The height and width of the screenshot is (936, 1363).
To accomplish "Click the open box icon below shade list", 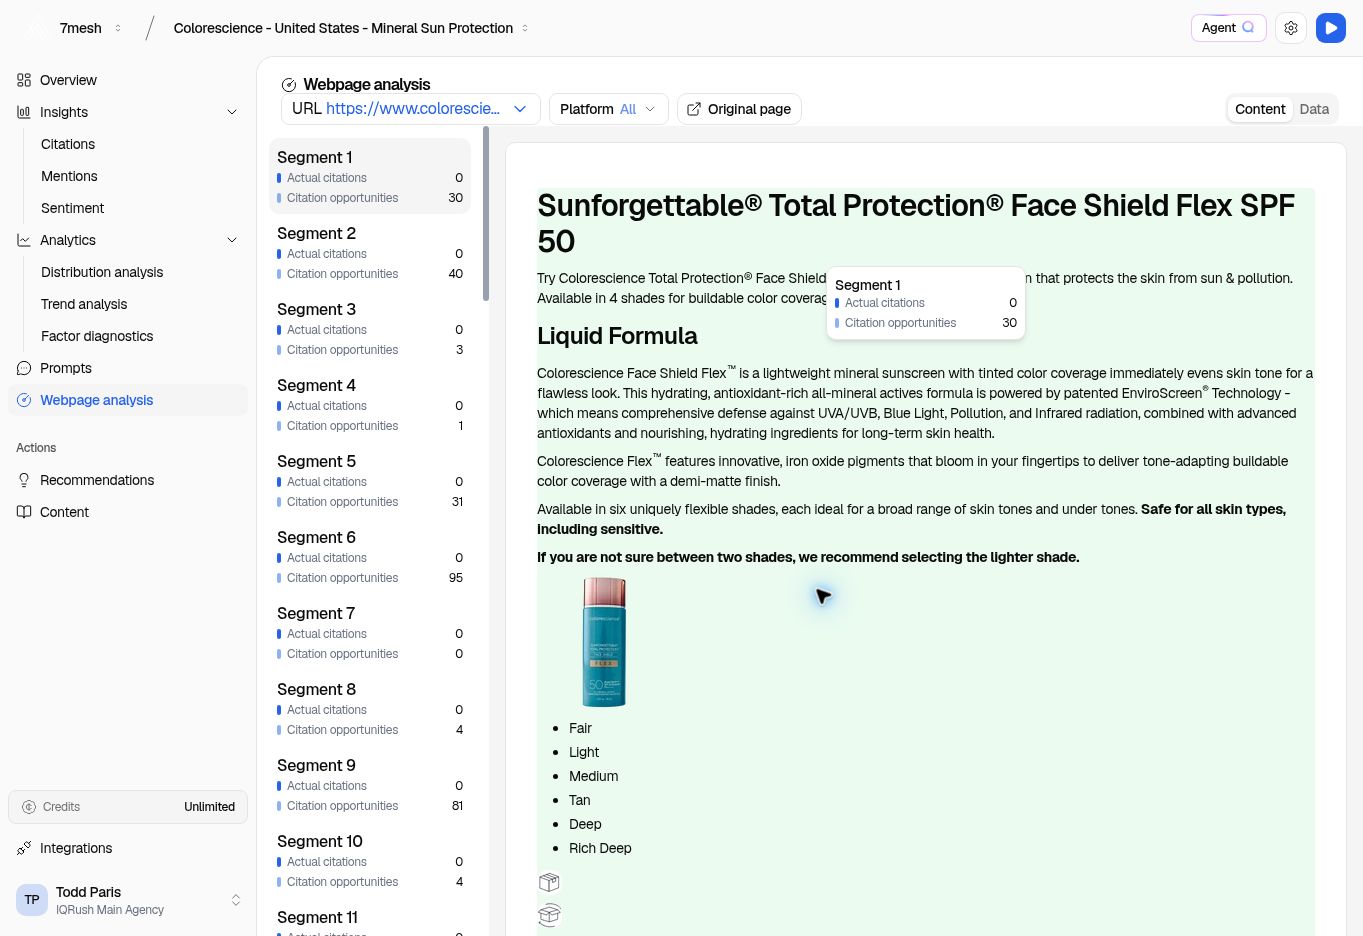I will click(549, 914).
